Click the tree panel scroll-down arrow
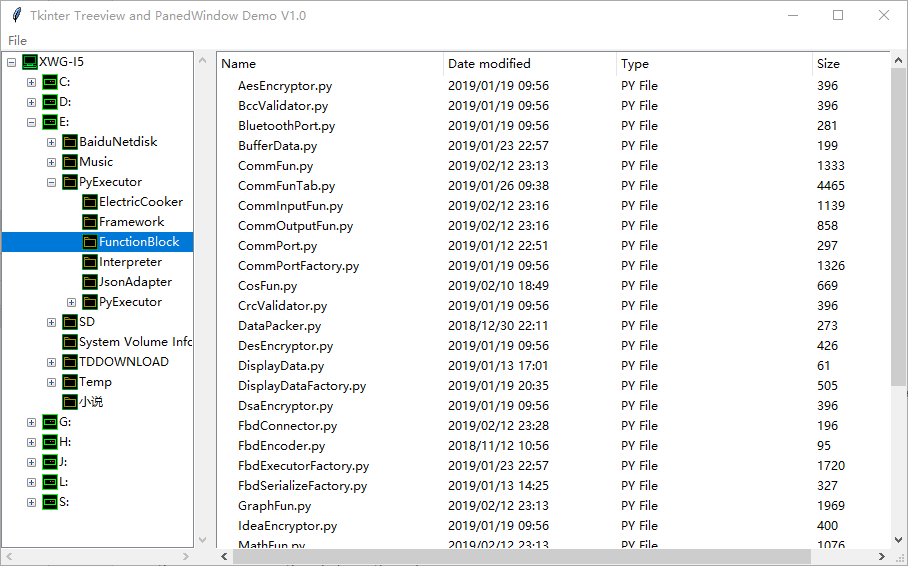Viewport: 908px width, 566px height. pyautogui.click(x=202, y=539)
